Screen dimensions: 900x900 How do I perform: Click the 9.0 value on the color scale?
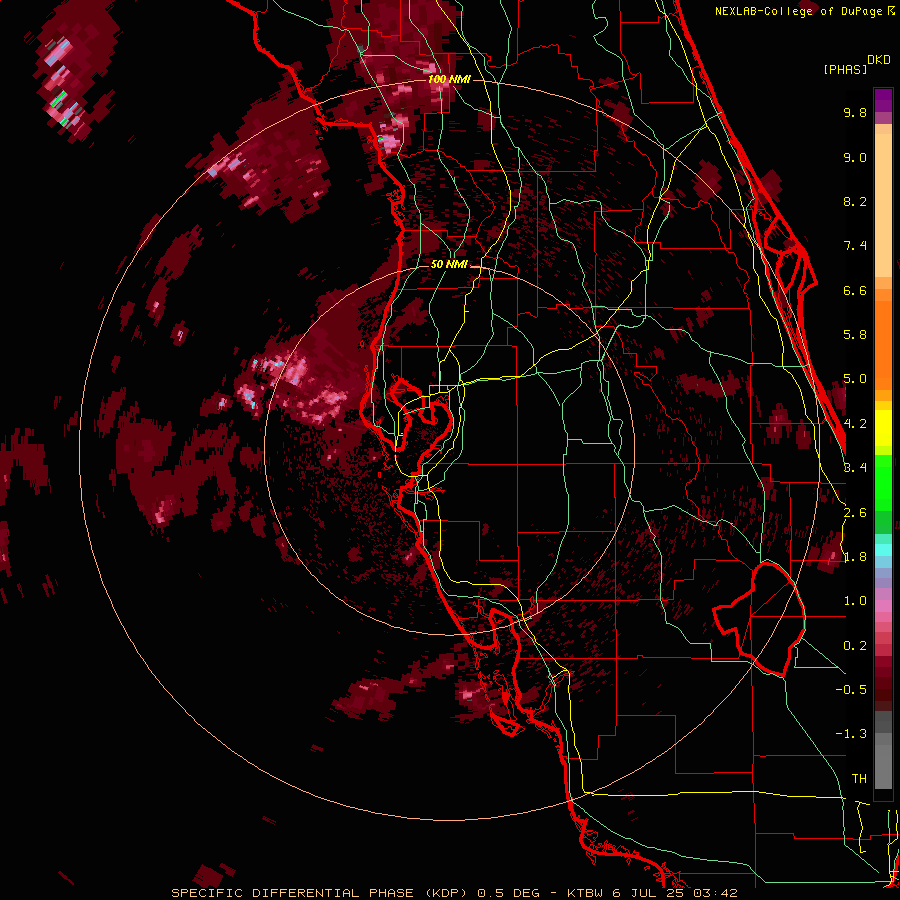(x=855, y=157)
